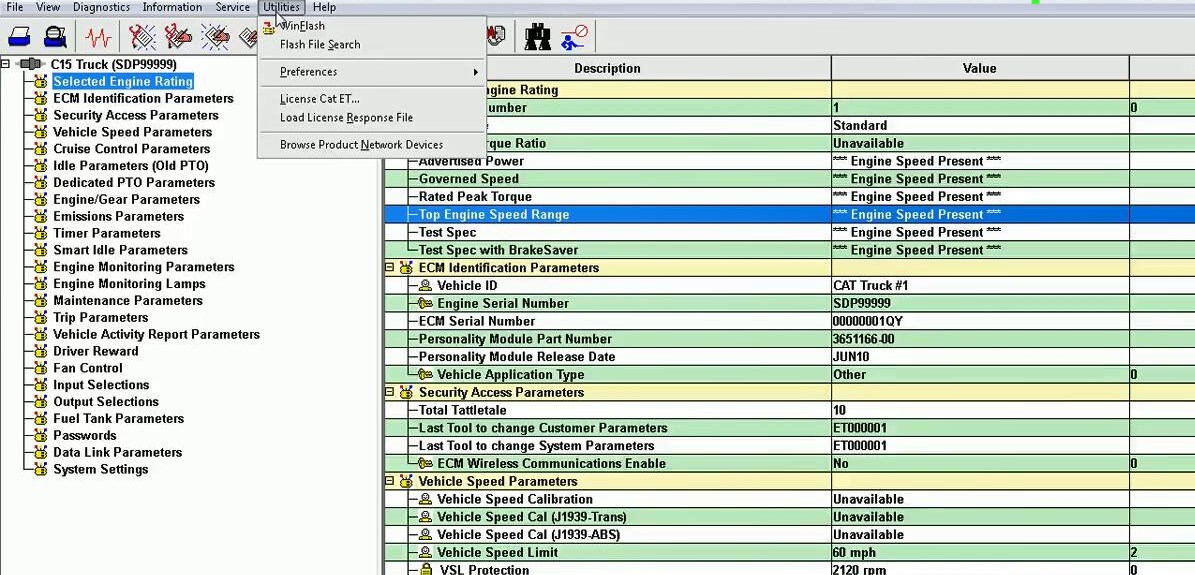Click the Vehicle Application Type key icon
Screen dimensions: 1195x575
tap(425, 374)
